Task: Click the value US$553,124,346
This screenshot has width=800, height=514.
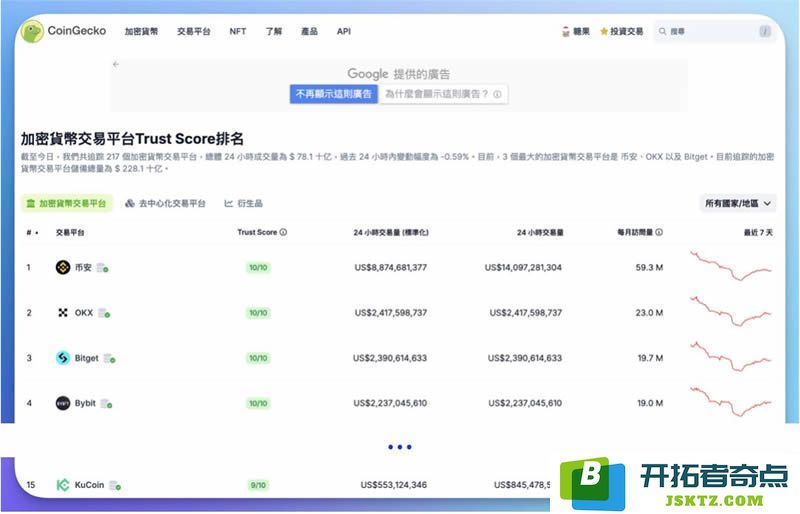Action: click(x=393, y=485)
